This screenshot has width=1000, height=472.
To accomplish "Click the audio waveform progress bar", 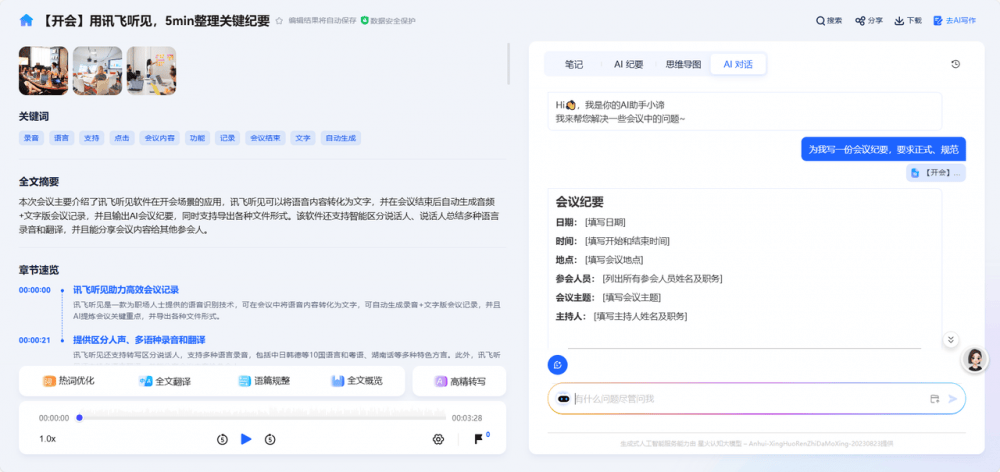I will (x=261, y=417).
